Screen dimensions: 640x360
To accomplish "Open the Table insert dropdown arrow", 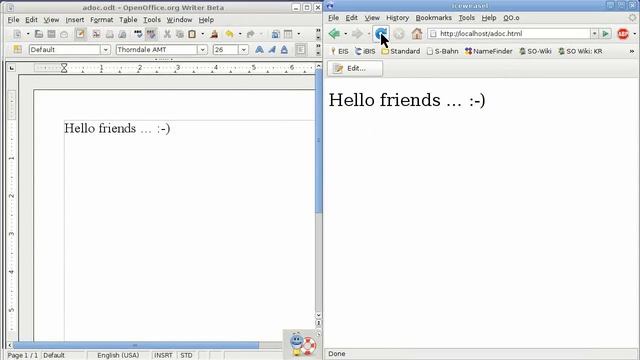I will tap(298, 34).
